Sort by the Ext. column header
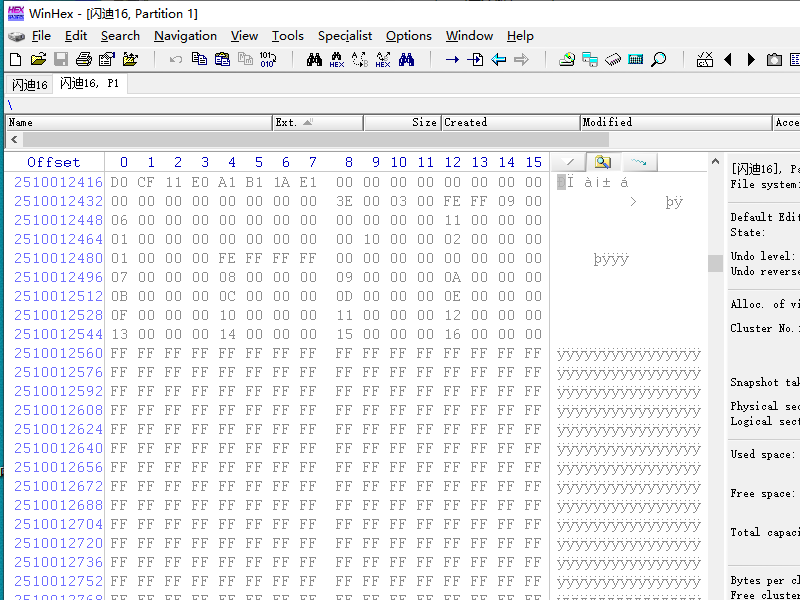The height and width of the screenshot is (600, 800). 318,122
